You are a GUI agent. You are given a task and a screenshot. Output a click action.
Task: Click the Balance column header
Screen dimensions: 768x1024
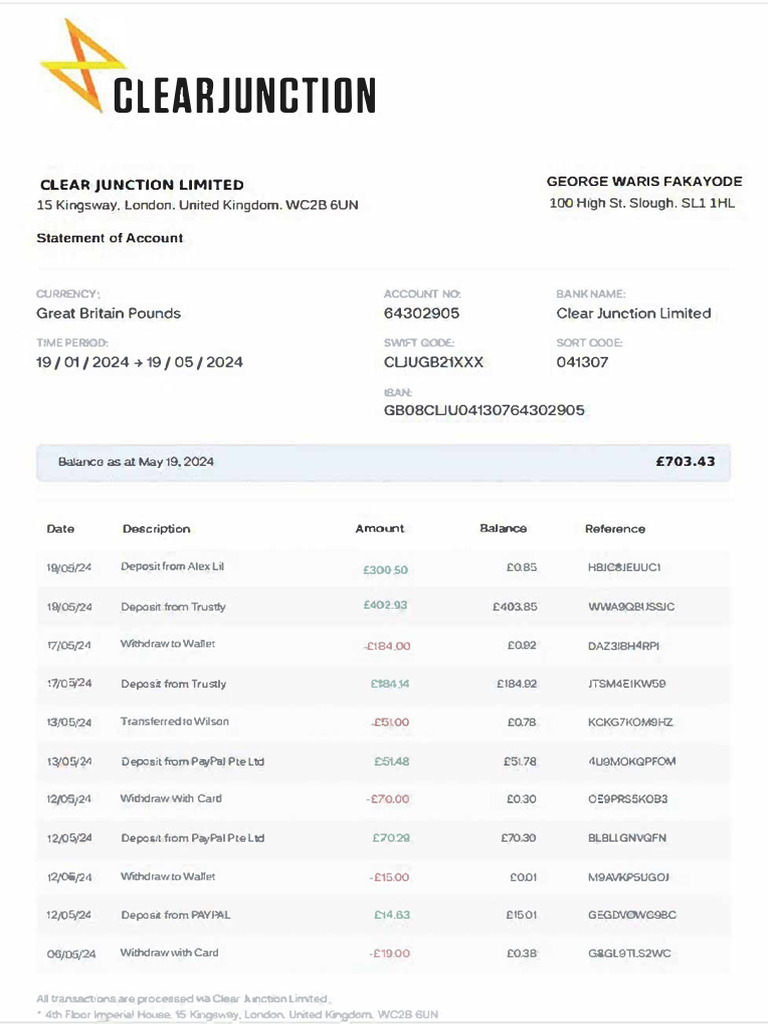click(503, 529)
